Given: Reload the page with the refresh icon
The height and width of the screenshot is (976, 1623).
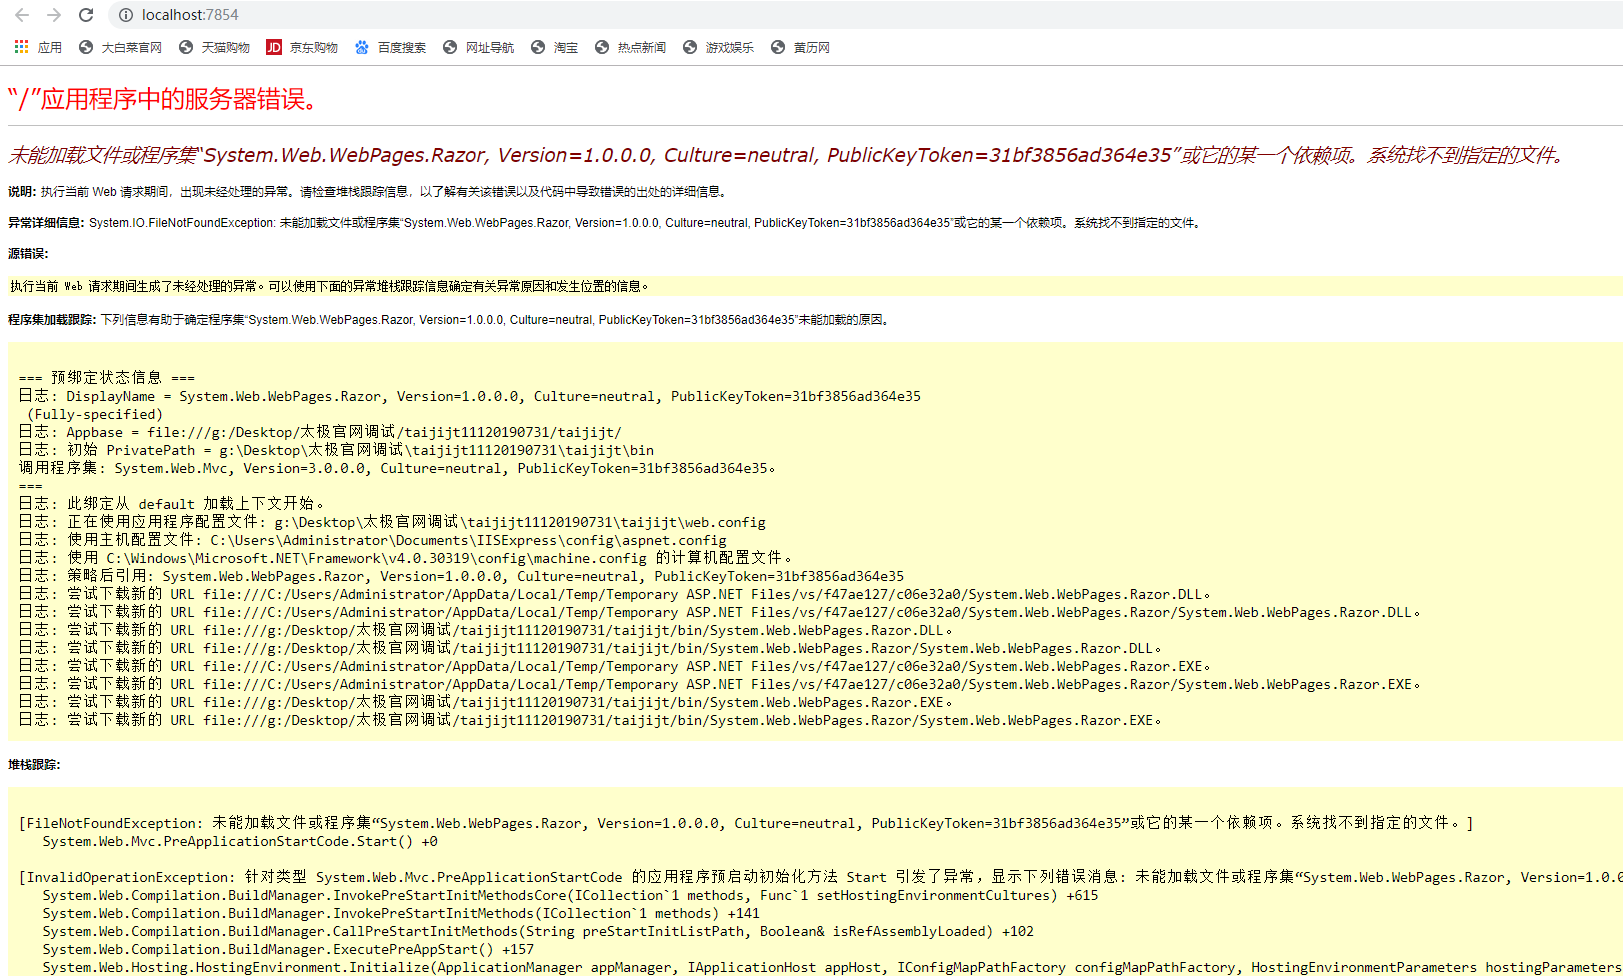Looking at the screenshot, I should coord(86,15).
